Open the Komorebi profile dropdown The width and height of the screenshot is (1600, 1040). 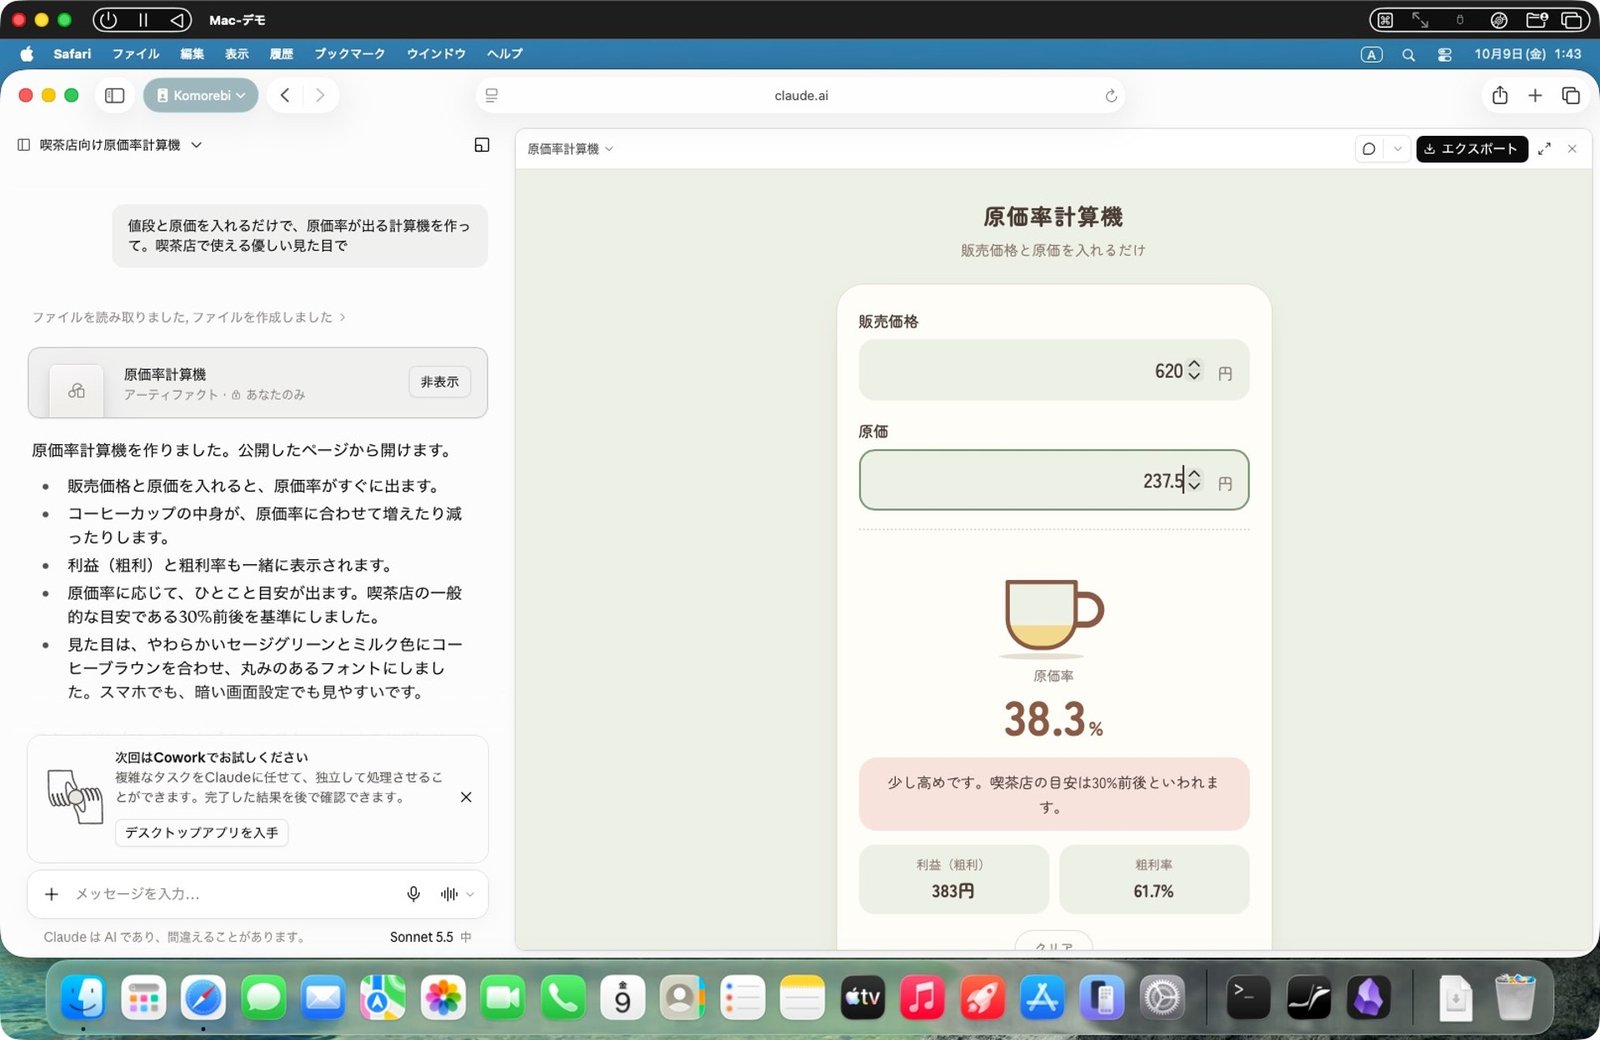coord(201,95)
